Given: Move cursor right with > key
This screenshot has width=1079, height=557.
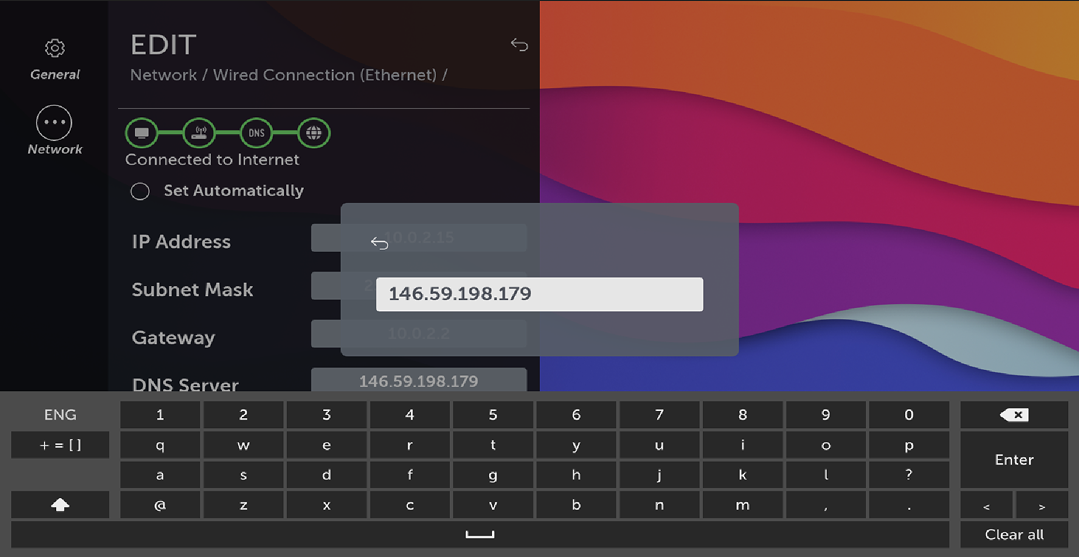Looking at the screenshot, I should (1041, 506).
